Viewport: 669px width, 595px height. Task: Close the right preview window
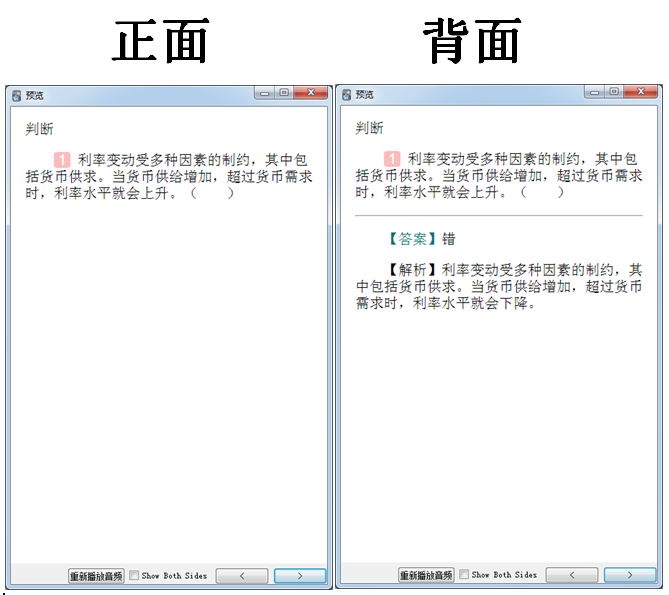[641, 92]
